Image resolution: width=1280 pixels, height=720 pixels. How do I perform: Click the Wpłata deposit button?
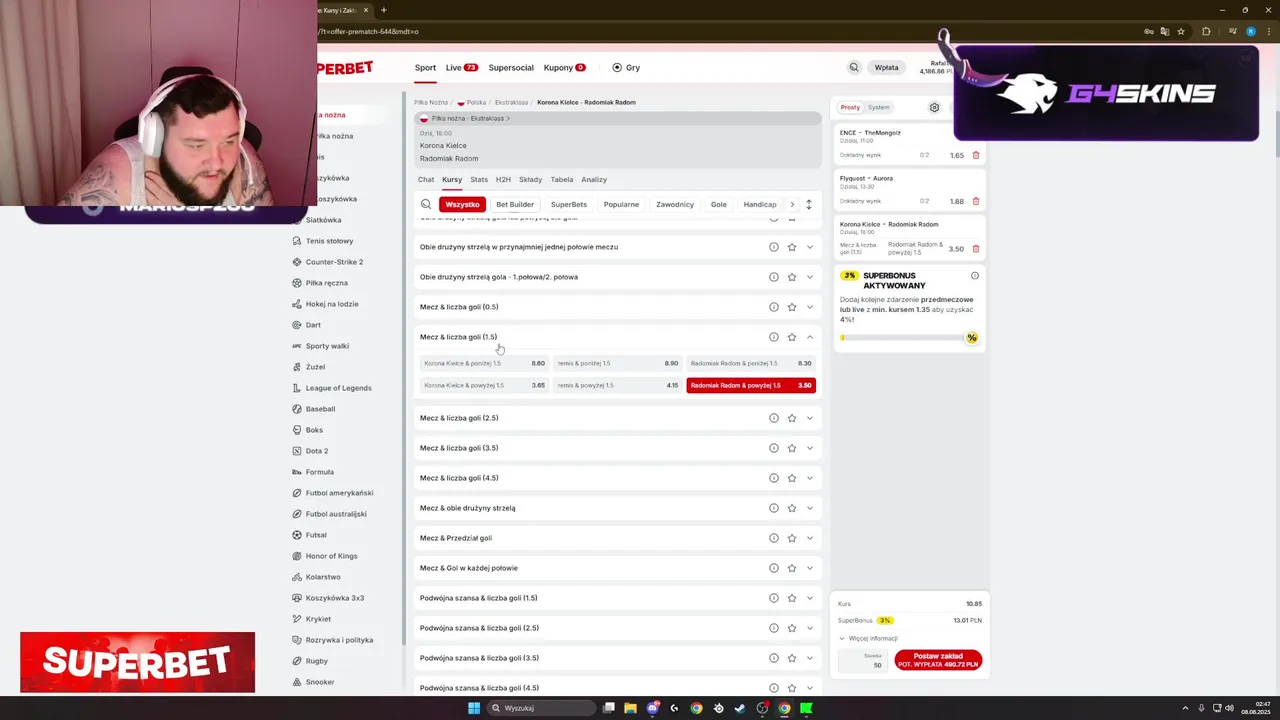point(886,67)
